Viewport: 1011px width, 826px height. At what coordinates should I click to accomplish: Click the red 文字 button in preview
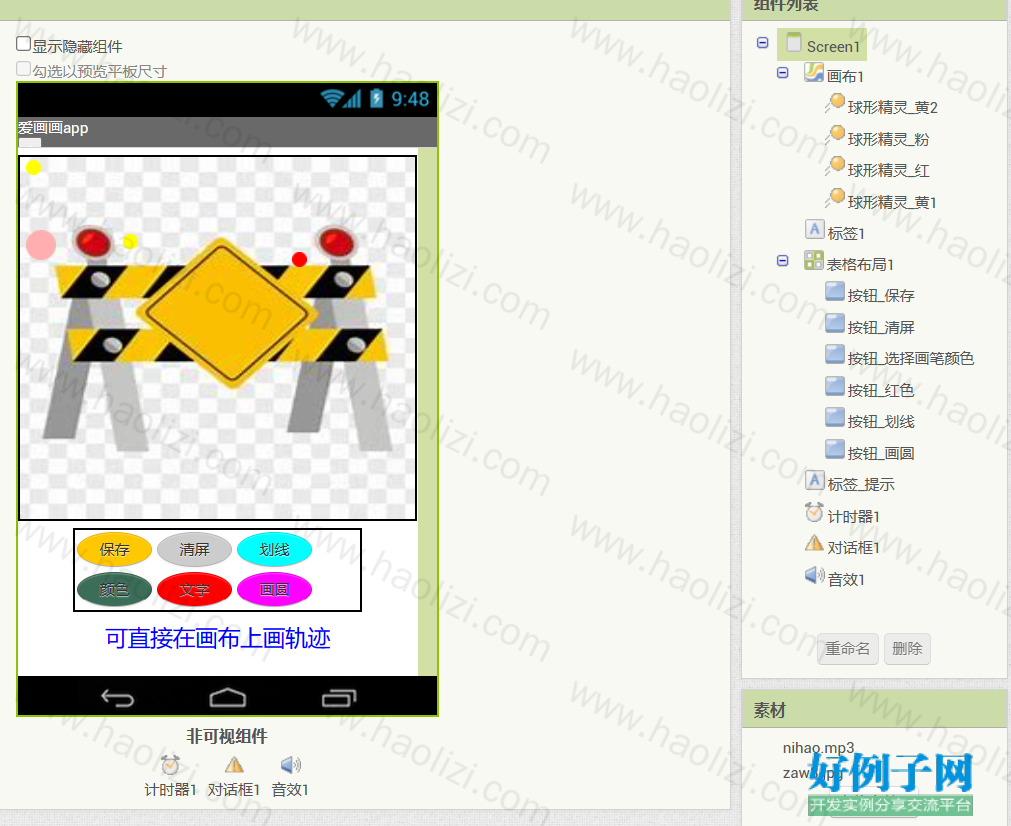(x=194, y=589)
